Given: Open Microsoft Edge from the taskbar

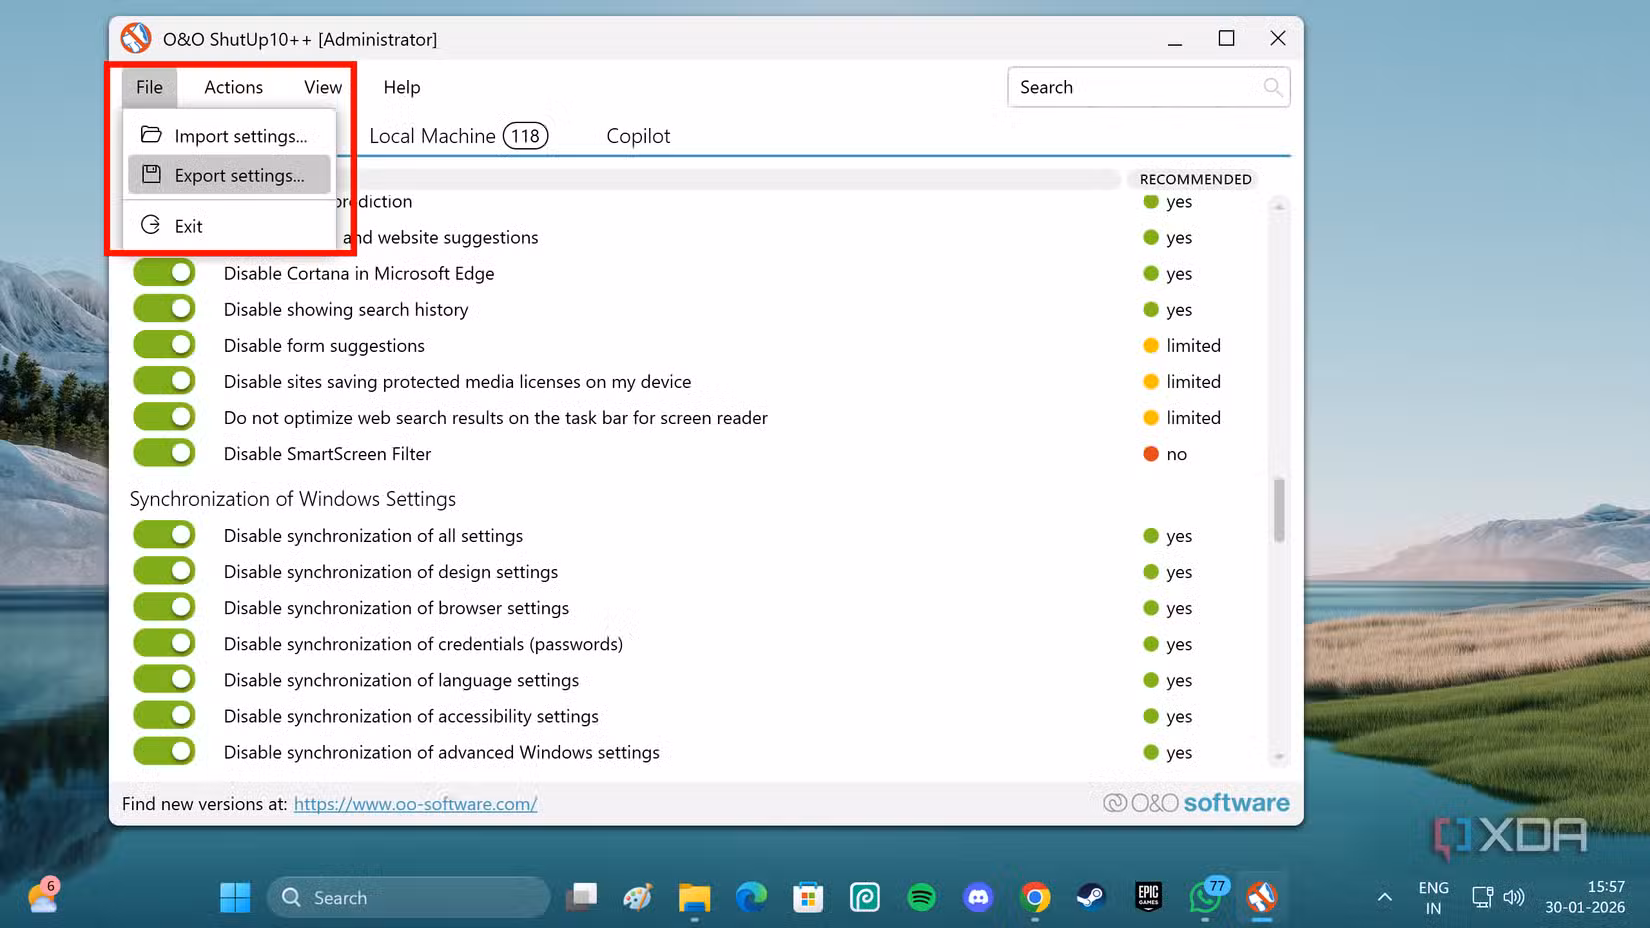Looking at the screenshot, I should tap(751, 897).
